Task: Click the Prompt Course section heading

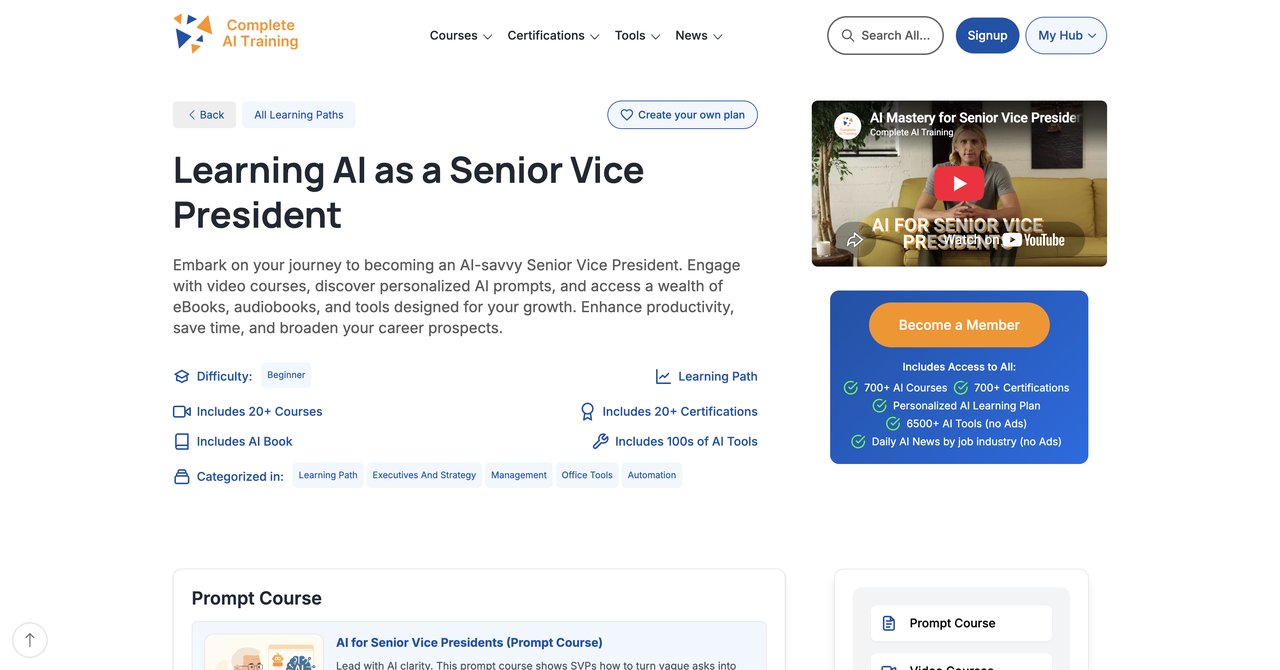Action: [257, 598]
